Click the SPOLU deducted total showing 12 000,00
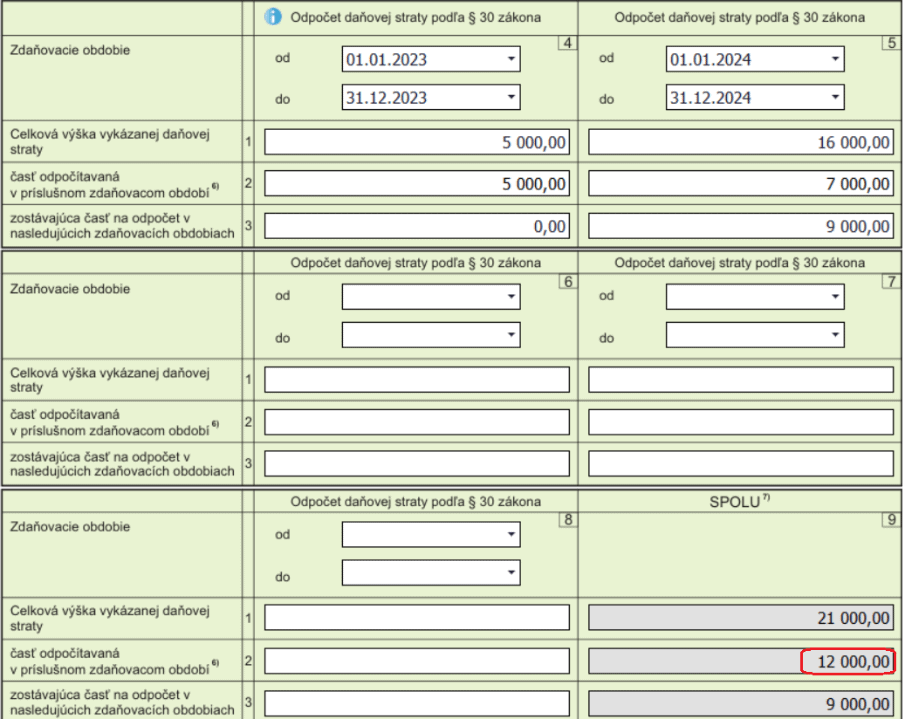903x719 pixels. [x=740, y=661]
